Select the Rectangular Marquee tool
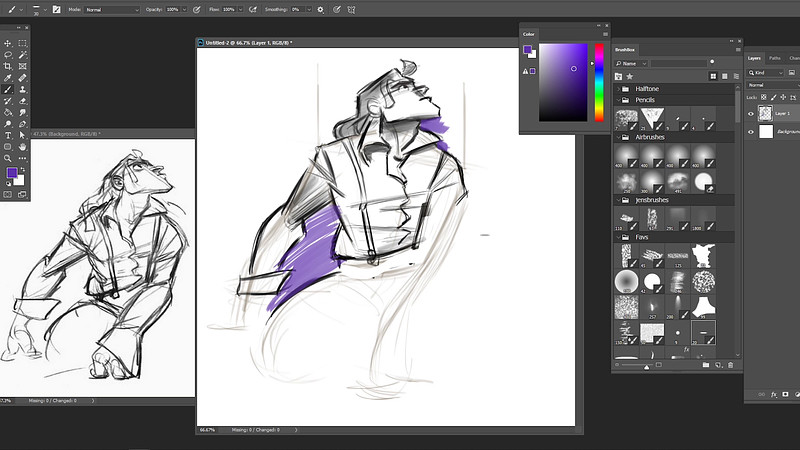 [x=22, y=43]
